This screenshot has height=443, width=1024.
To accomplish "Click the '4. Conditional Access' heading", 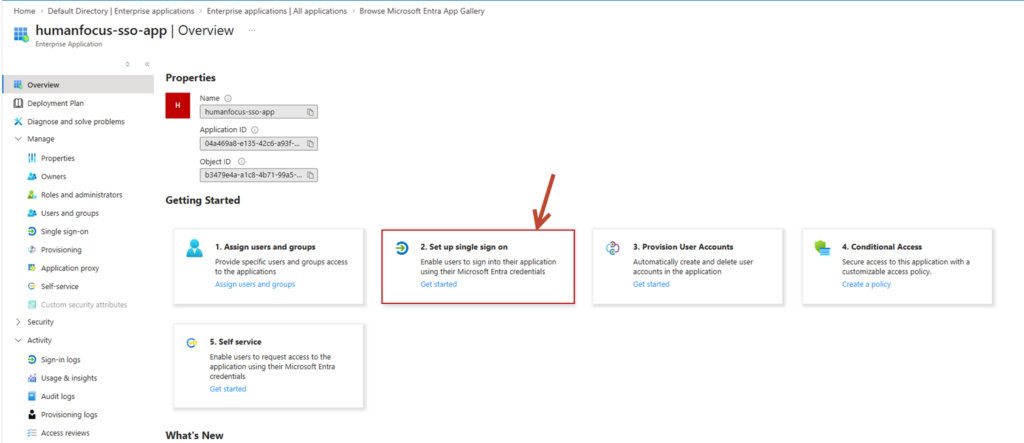I will pos(882,247).
